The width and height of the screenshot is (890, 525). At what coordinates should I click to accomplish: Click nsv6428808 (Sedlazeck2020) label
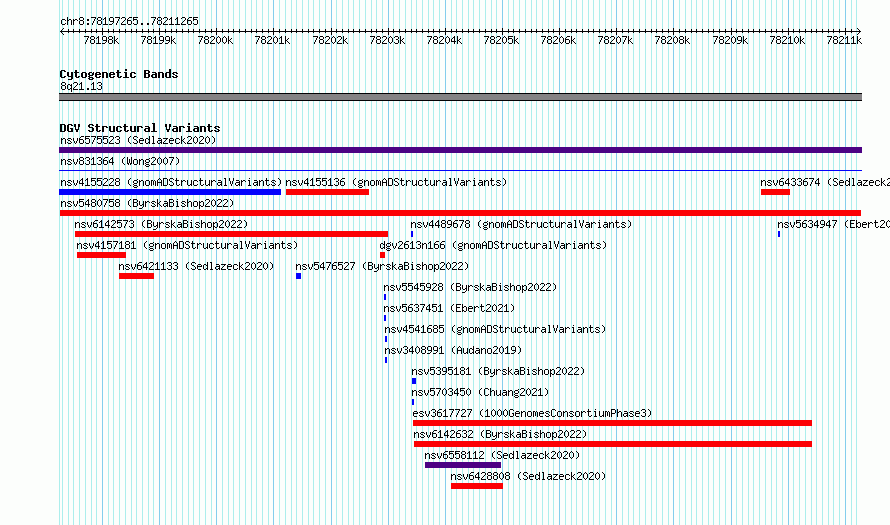point(528,476)
